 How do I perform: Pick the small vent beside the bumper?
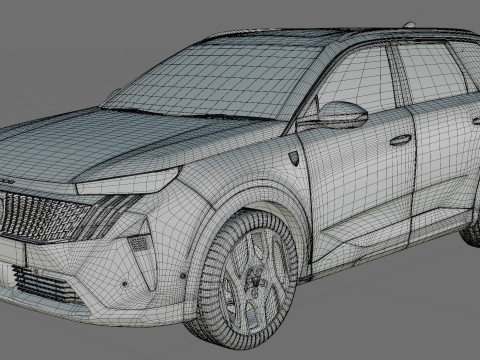(x=139, y=243)
